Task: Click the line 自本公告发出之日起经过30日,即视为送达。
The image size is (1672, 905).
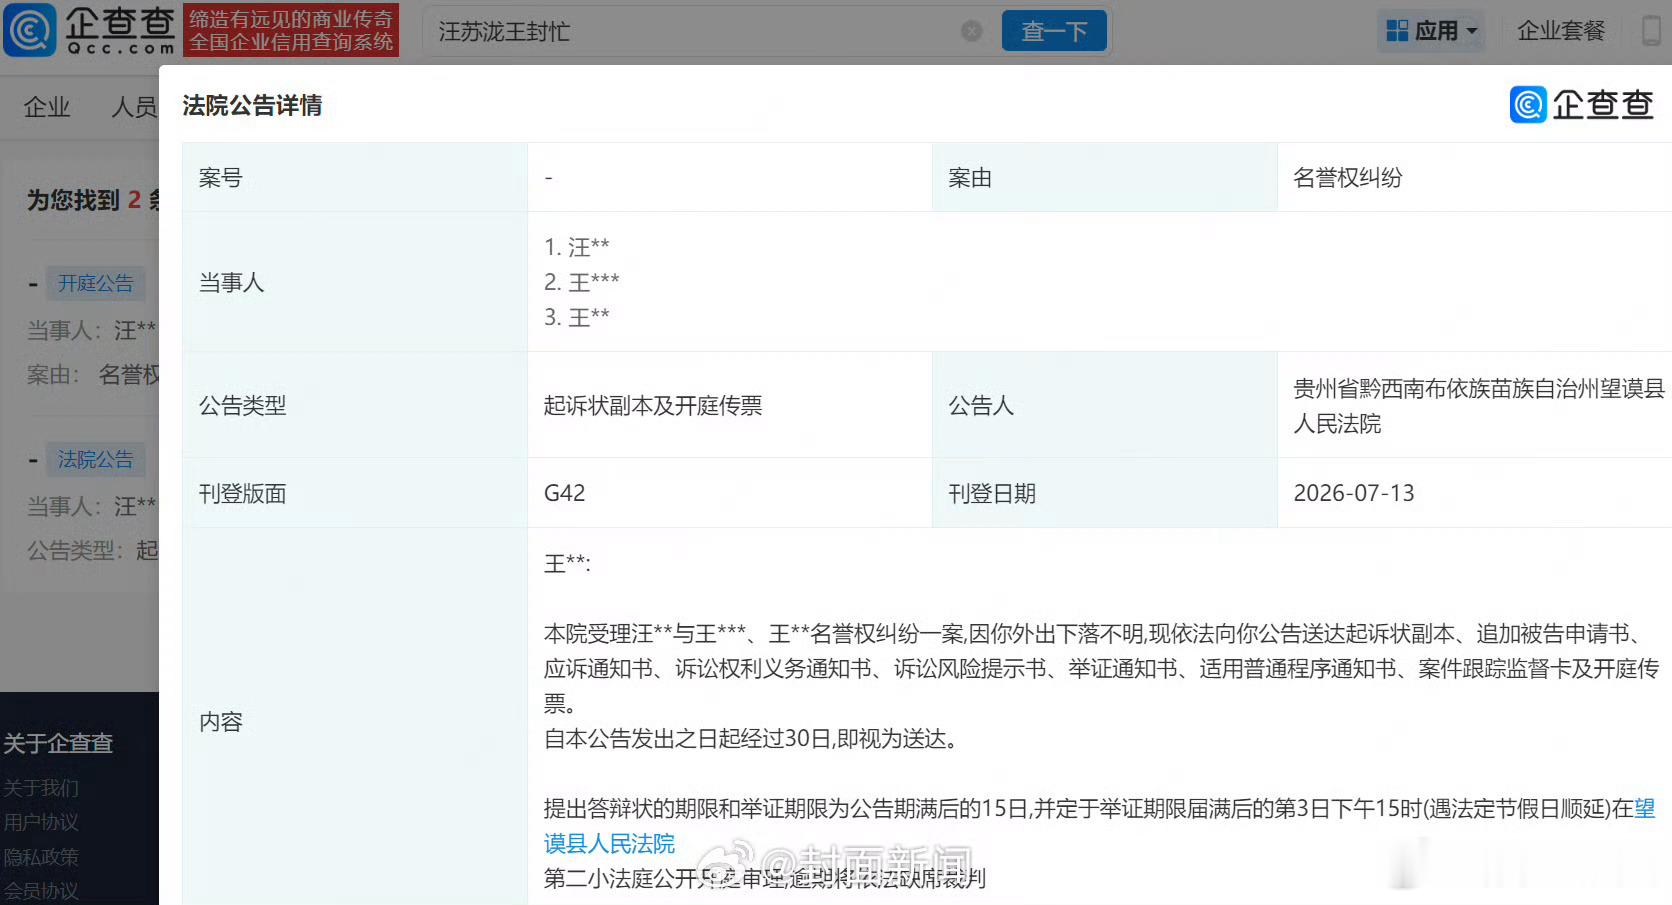Action: click(754, 739)
